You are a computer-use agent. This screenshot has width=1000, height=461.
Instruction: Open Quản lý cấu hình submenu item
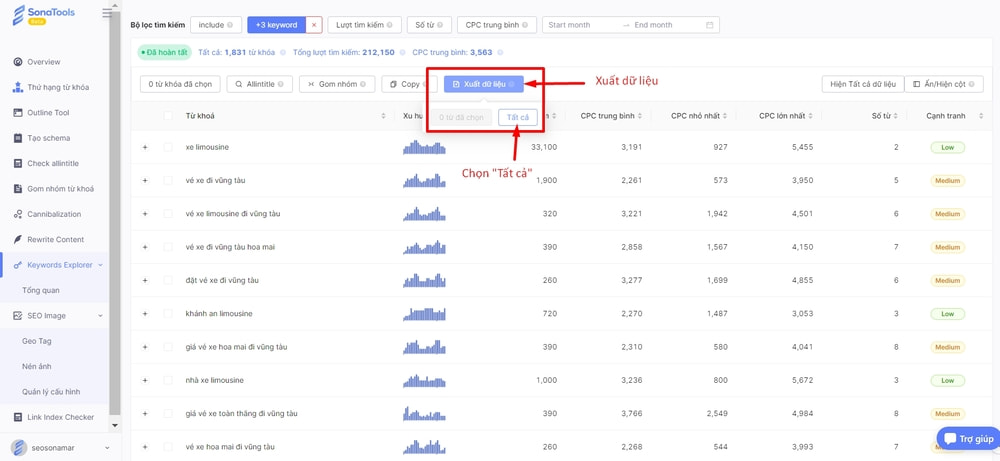[x=51, y=391]
